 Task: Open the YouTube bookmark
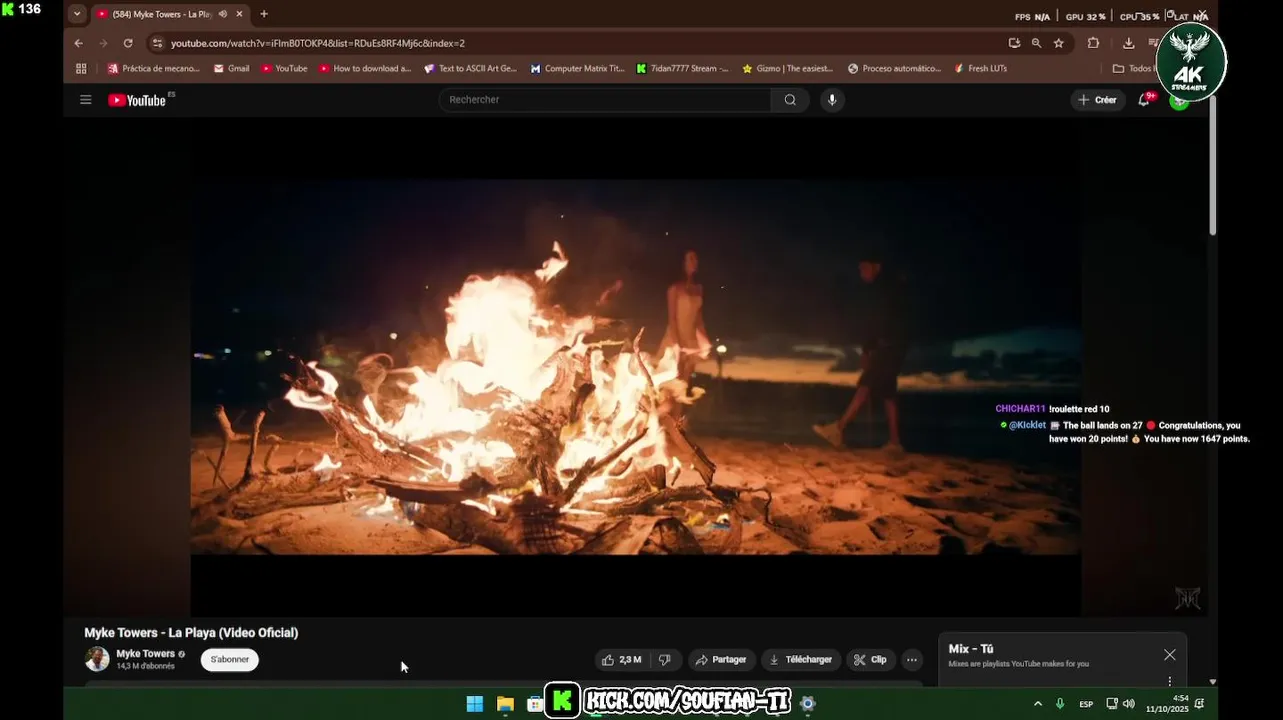pos(284,69)
